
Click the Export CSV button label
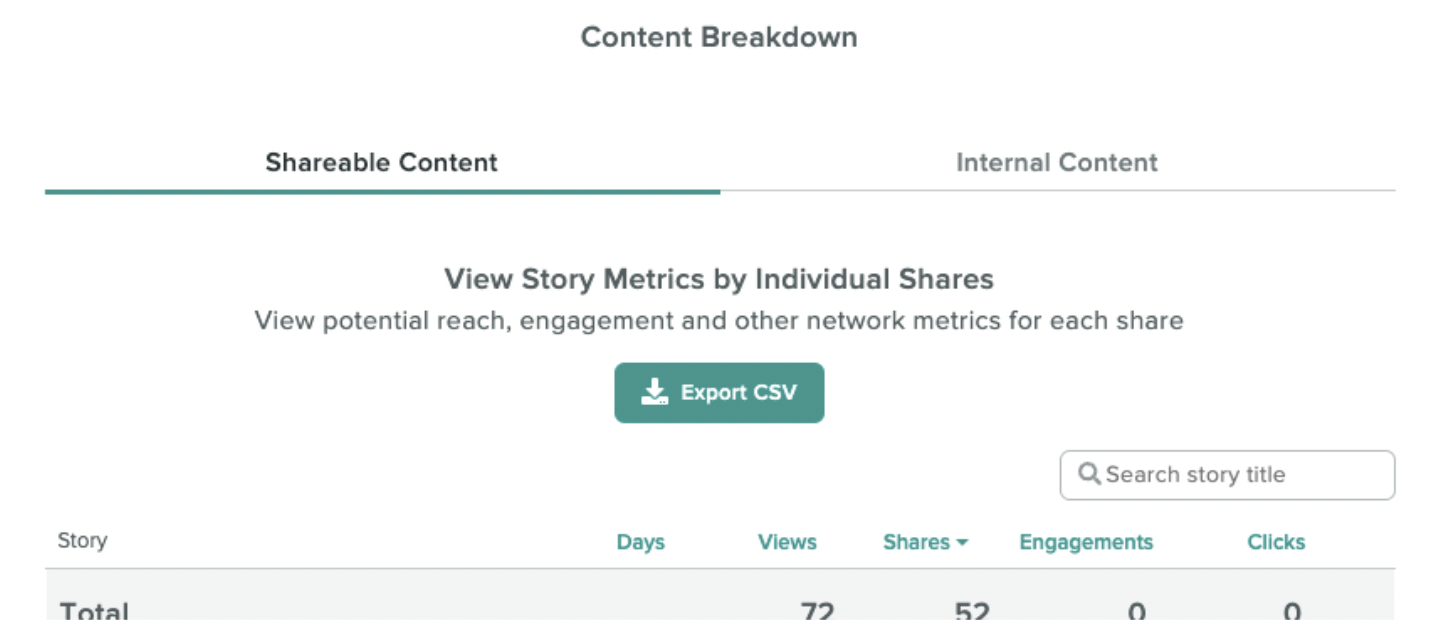click(739, 392)
